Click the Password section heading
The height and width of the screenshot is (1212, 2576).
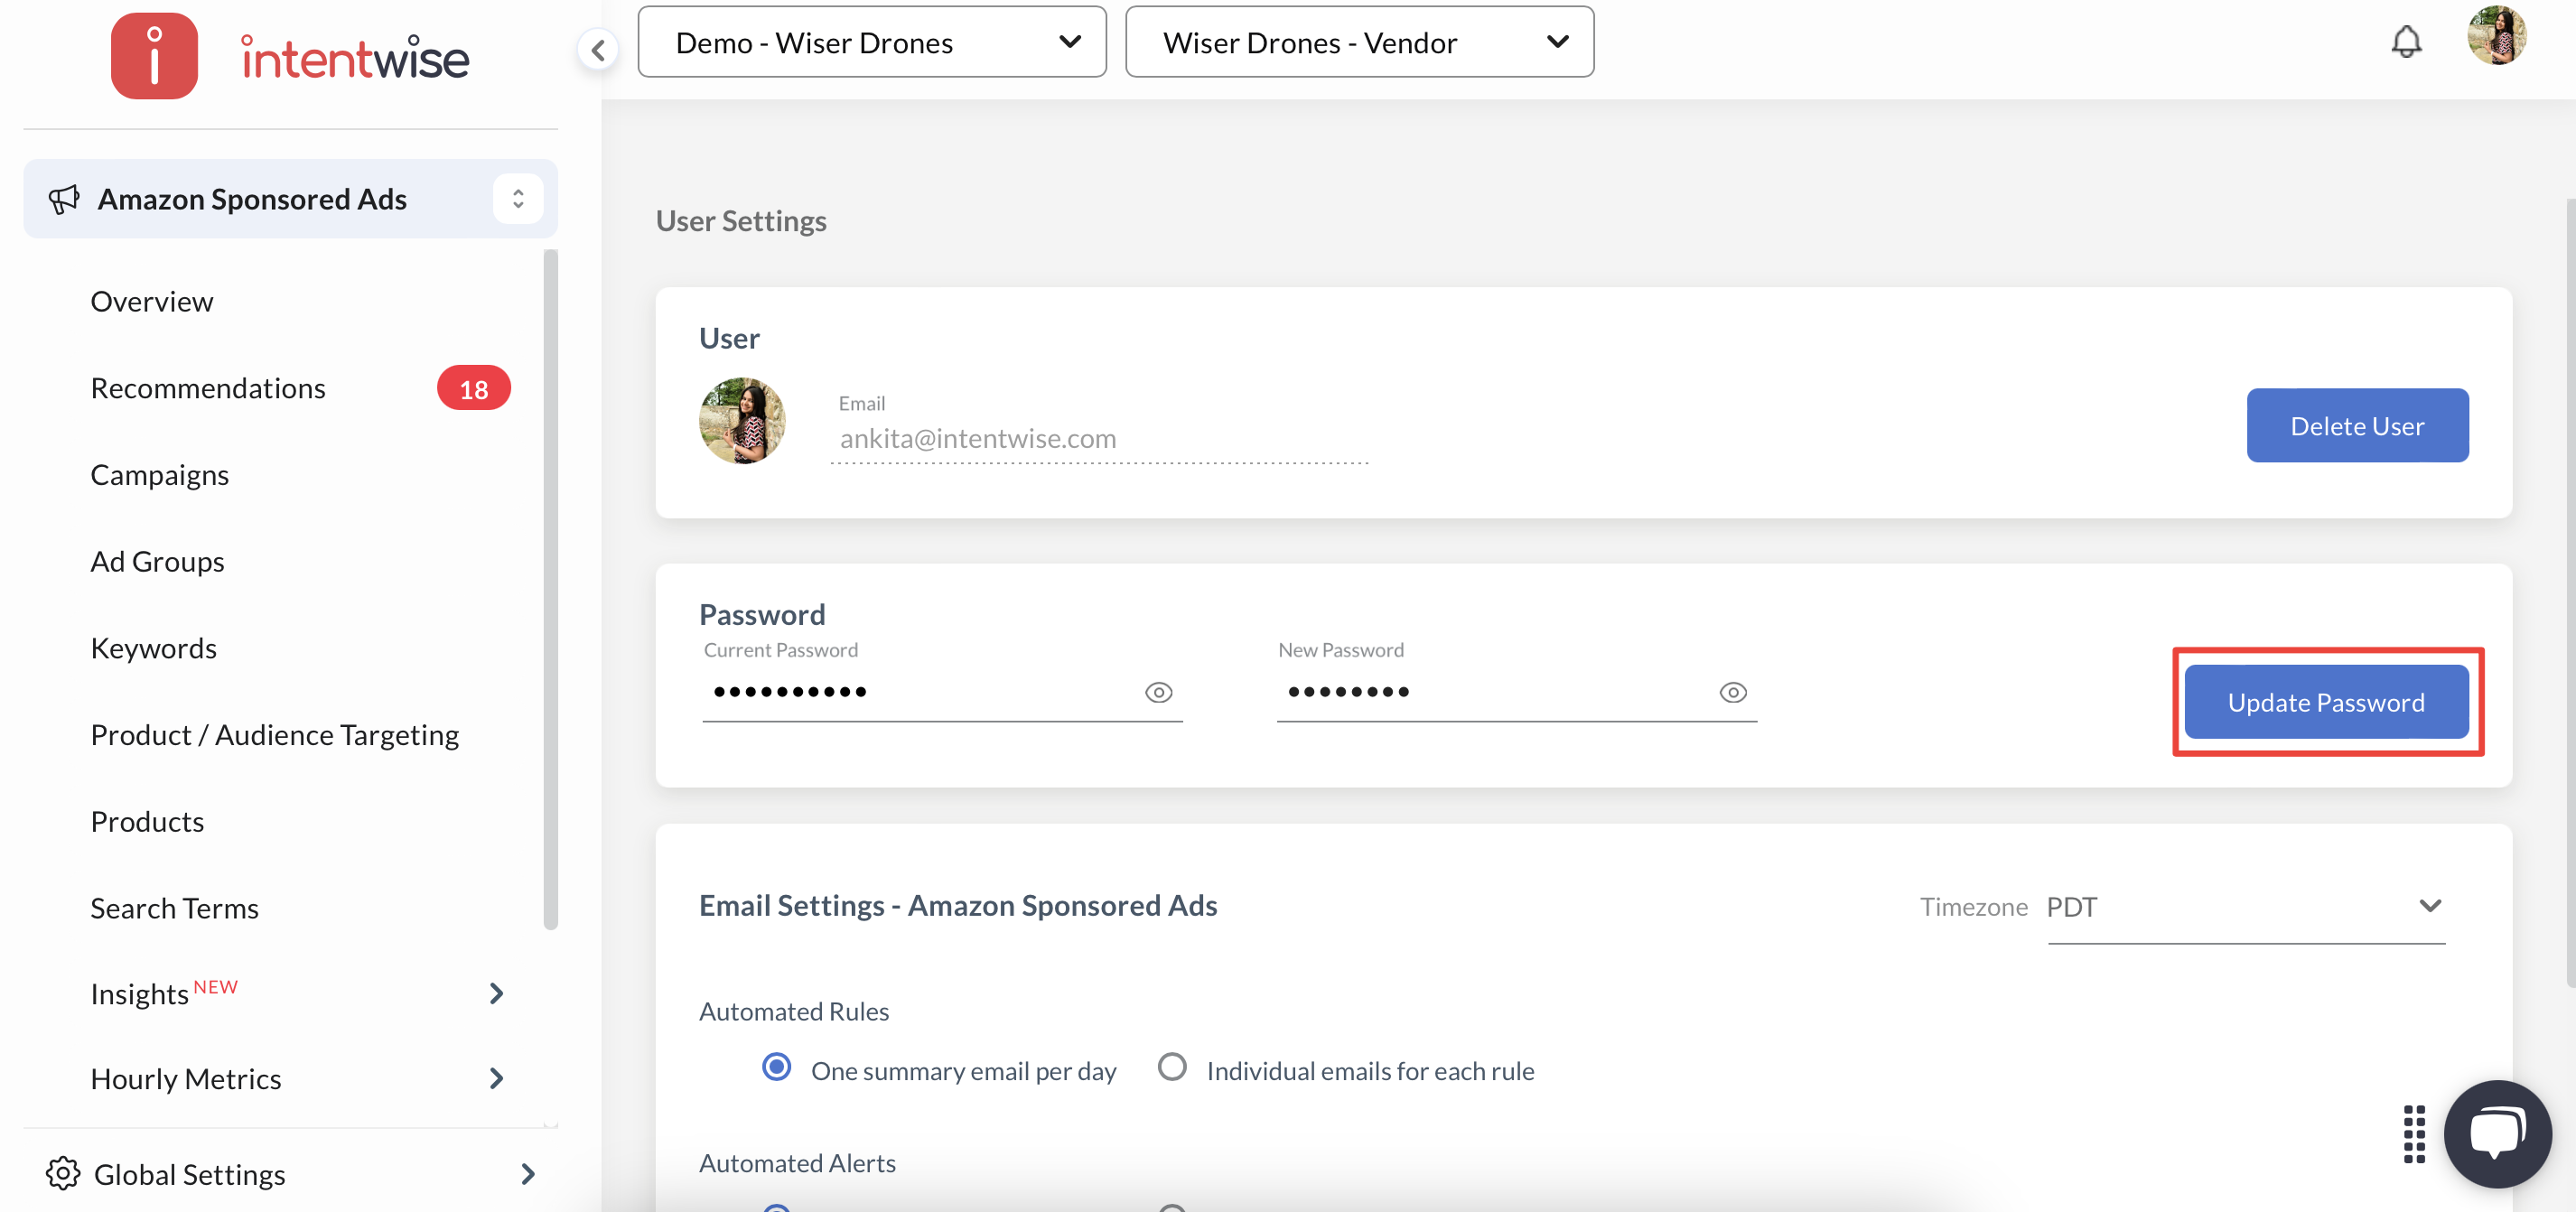[762, 614]
